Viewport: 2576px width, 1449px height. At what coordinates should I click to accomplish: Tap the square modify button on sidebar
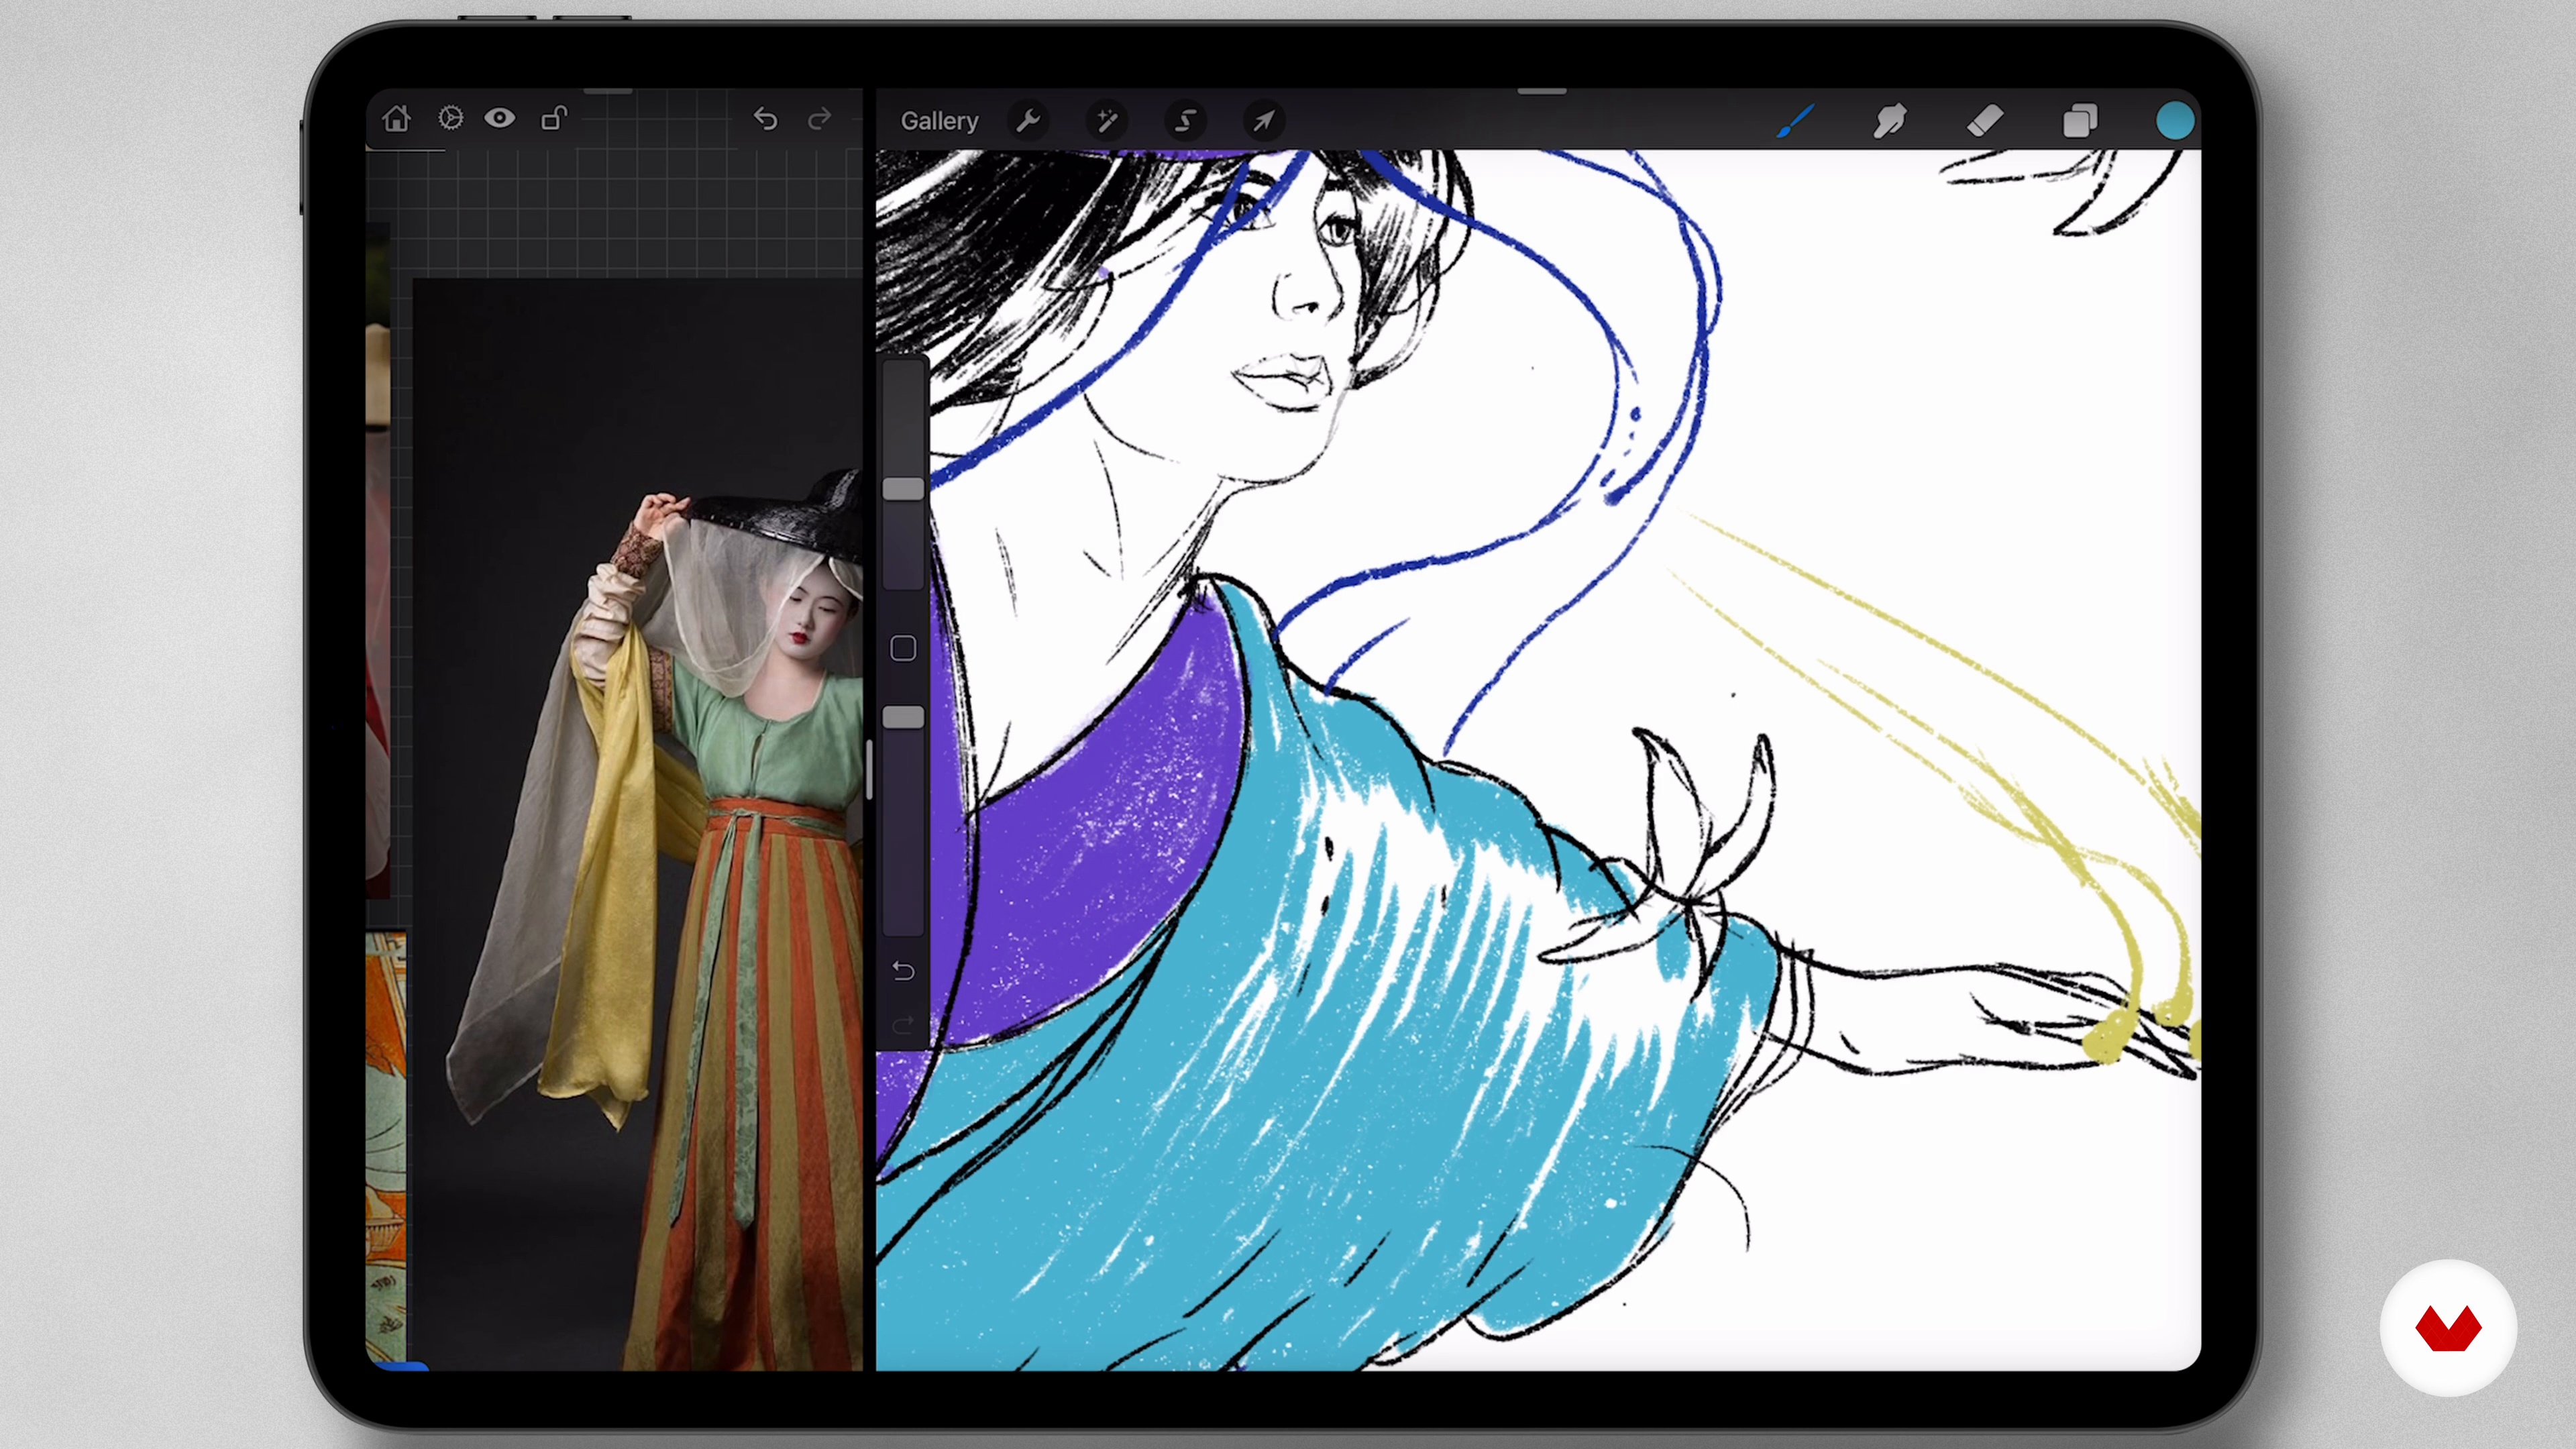[903, 649]
